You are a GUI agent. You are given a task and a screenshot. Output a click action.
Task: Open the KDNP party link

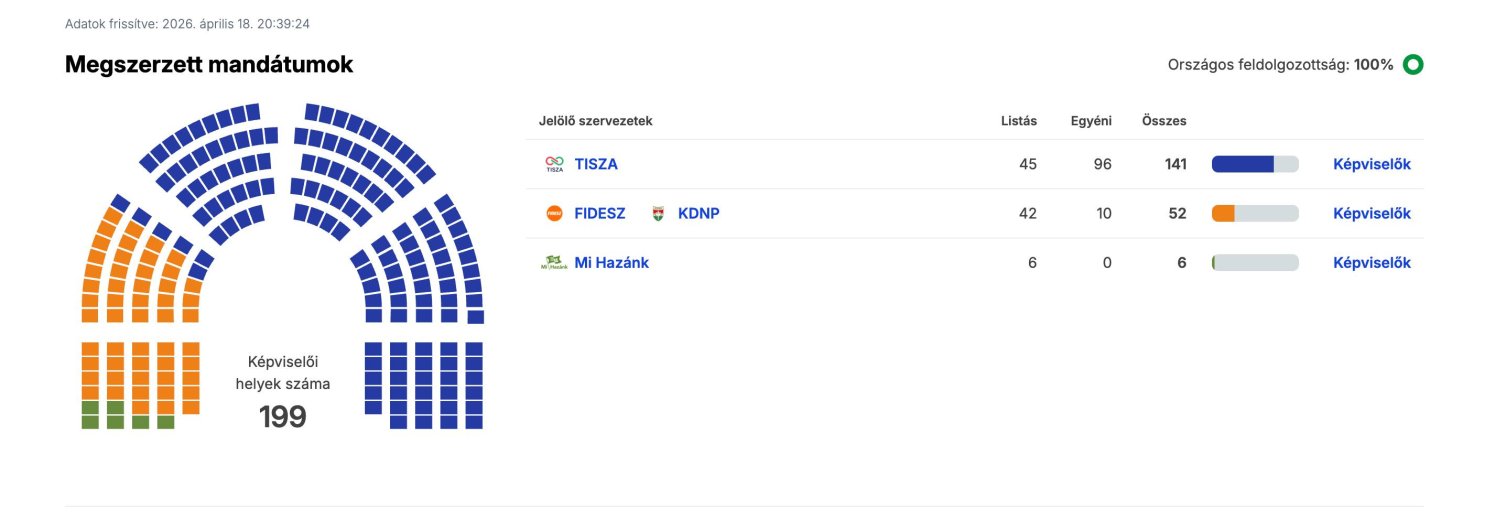pyautogui.click(x=699, y=213)
